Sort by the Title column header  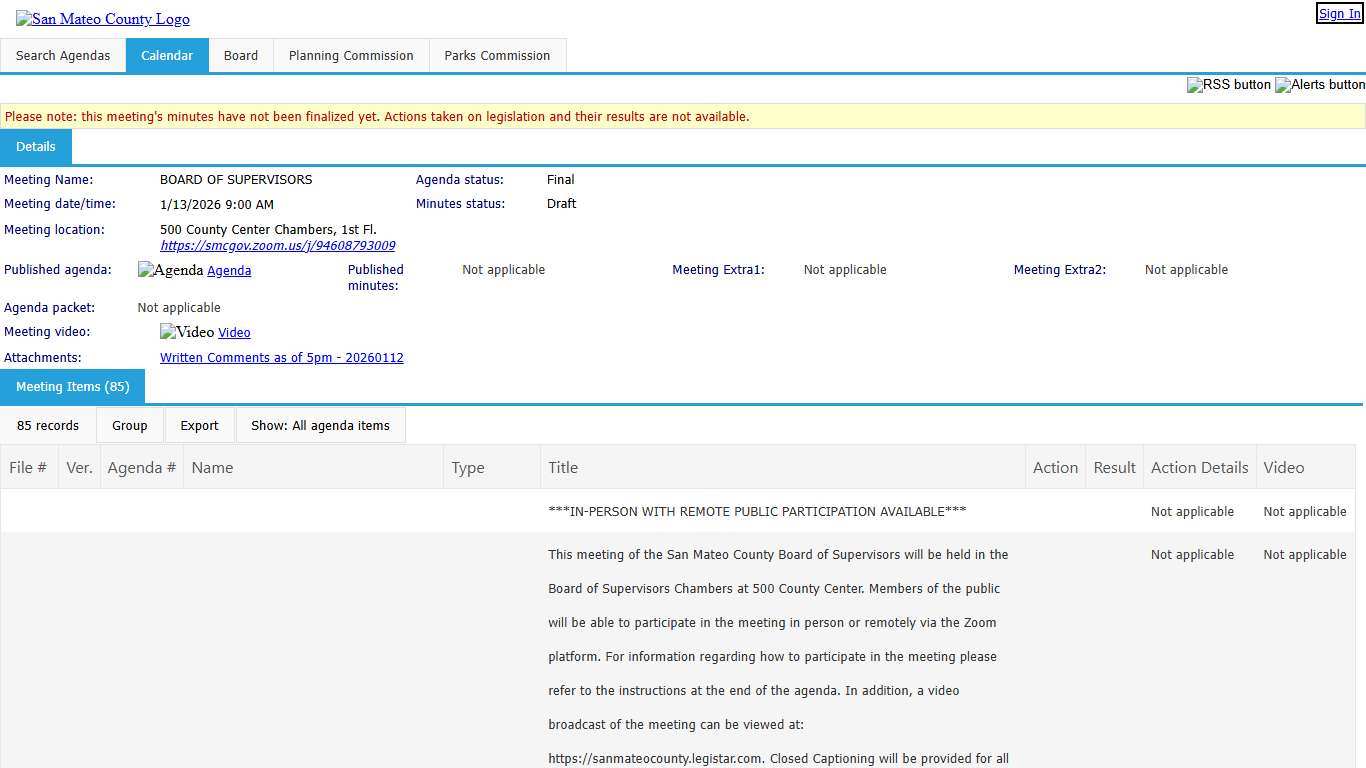[563, 467]
